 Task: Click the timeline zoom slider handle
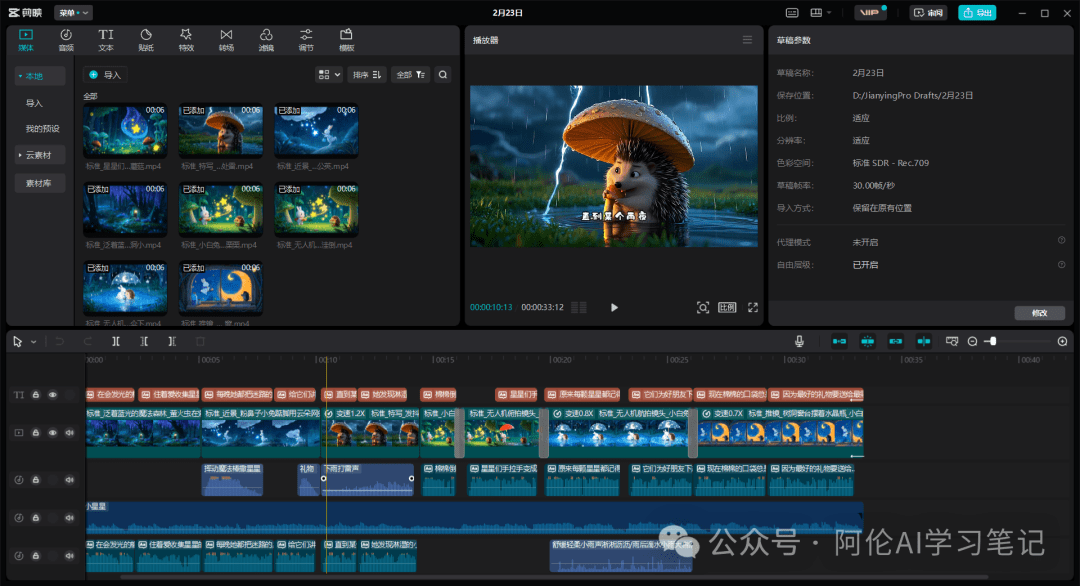[x=993, y=342]
